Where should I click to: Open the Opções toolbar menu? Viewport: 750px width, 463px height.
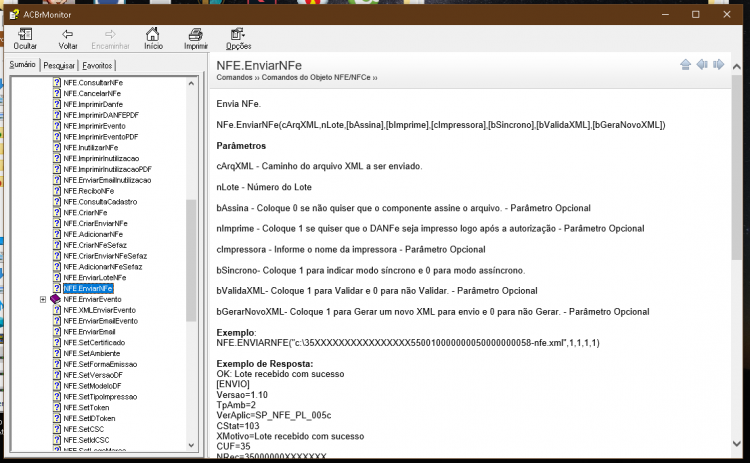click(x=238, y=39)
